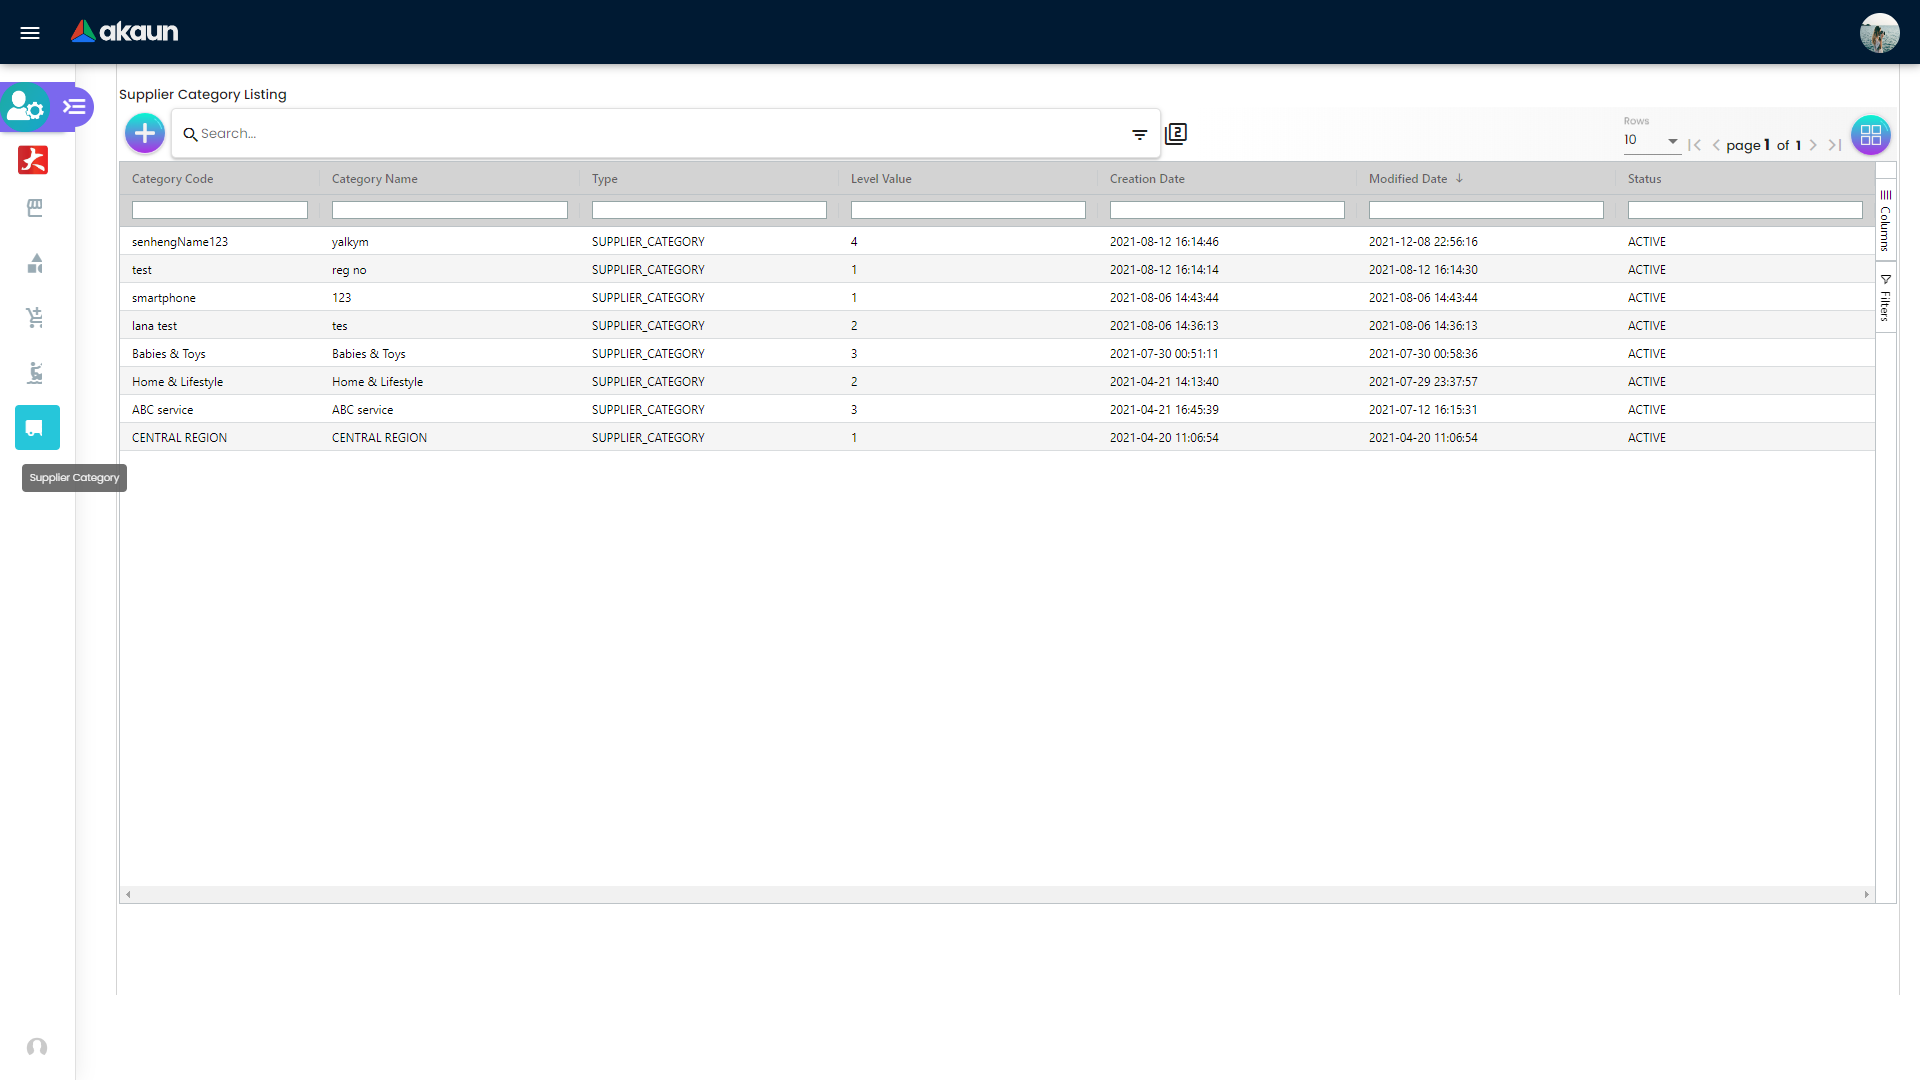Click the Category Name filter input field
The height and width of the screenshot is (1080, 1920).
[x=449, y=210]
